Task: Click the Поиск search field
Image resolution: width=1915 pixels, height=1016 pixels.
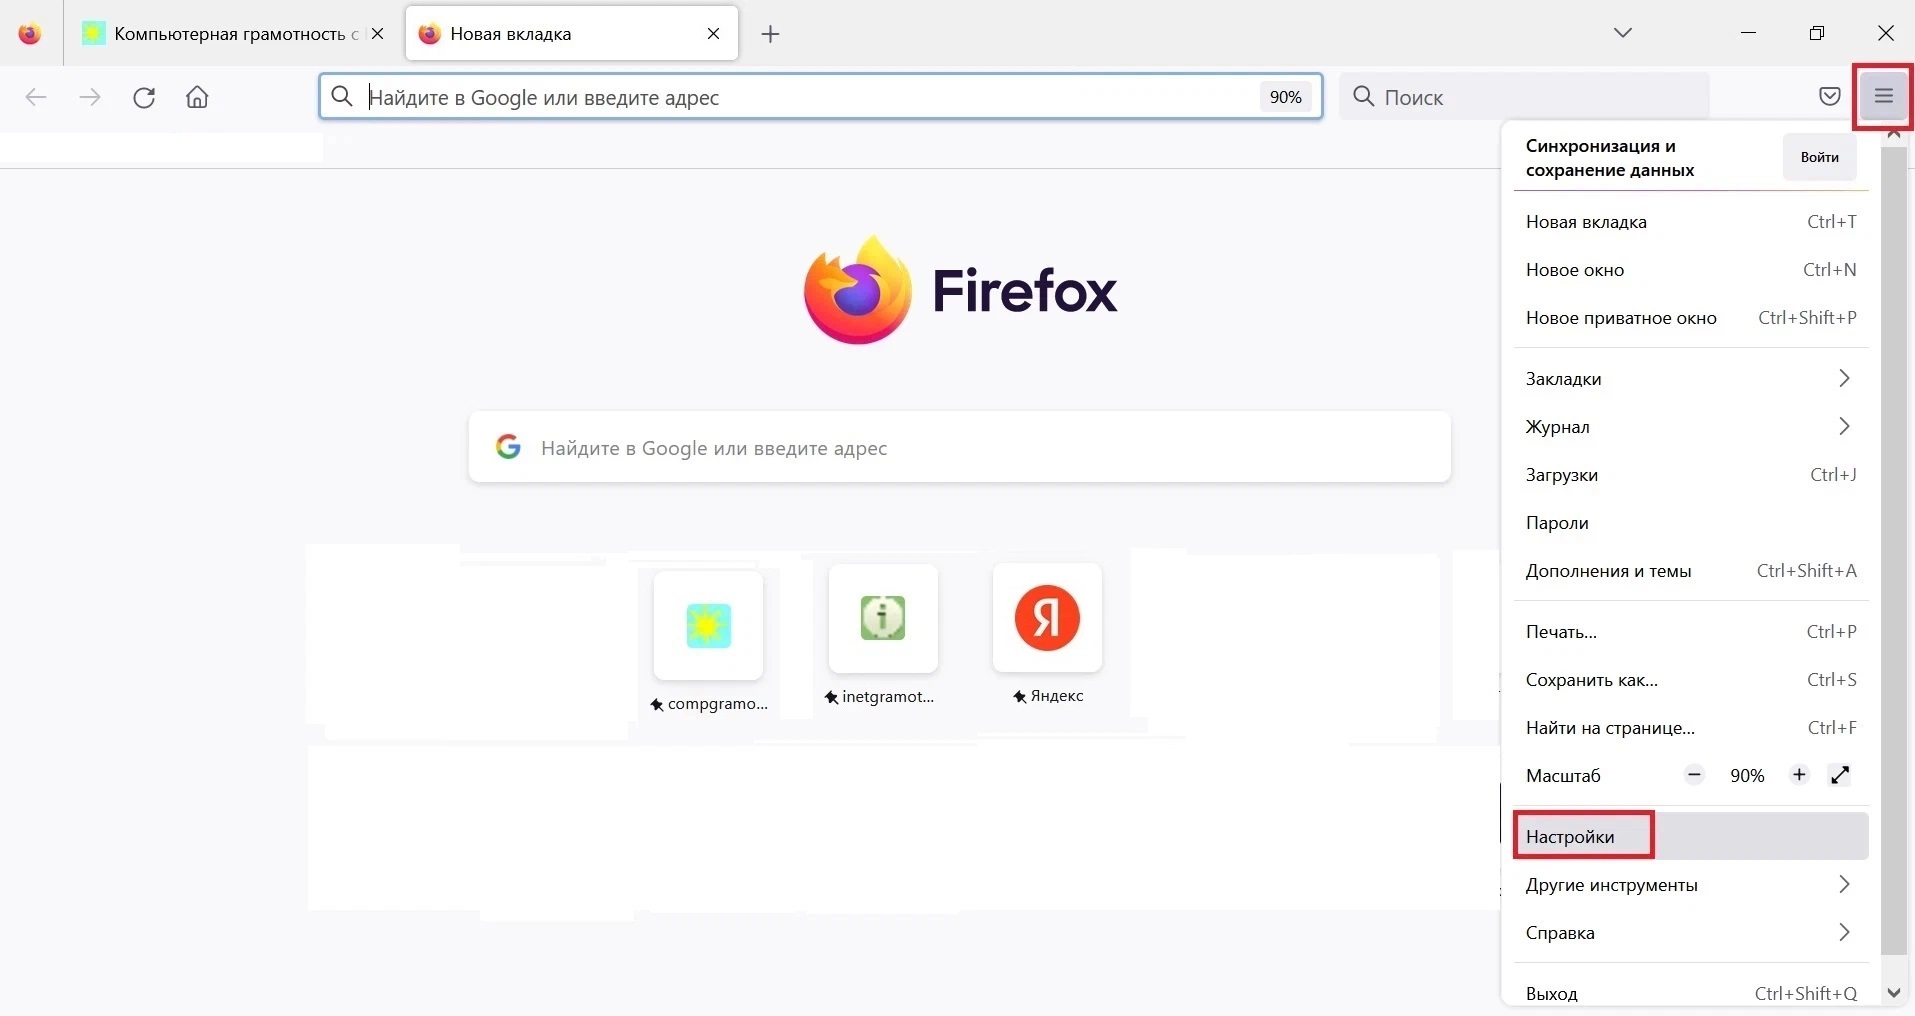Action: [x=1524, y=97]
